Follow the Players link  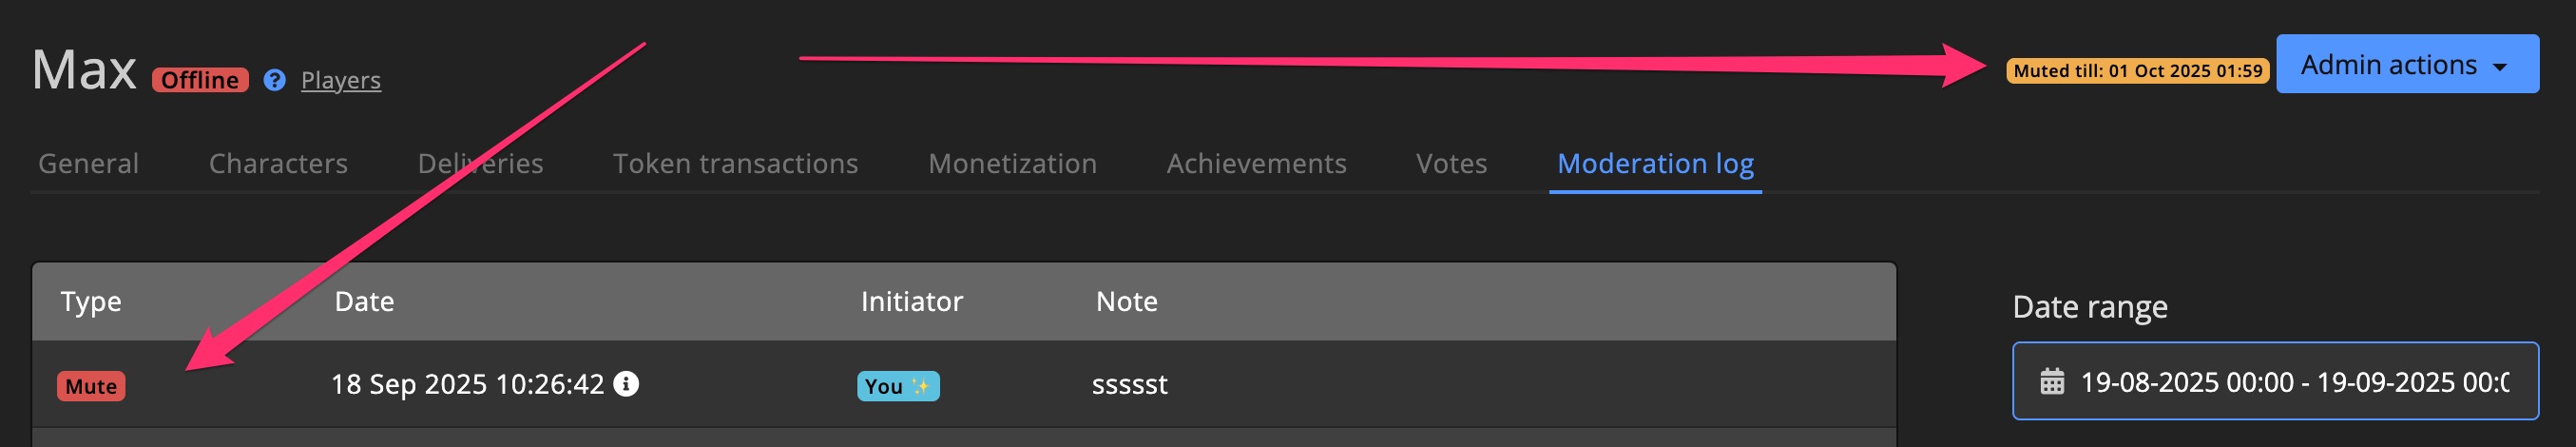click(340, 80)
